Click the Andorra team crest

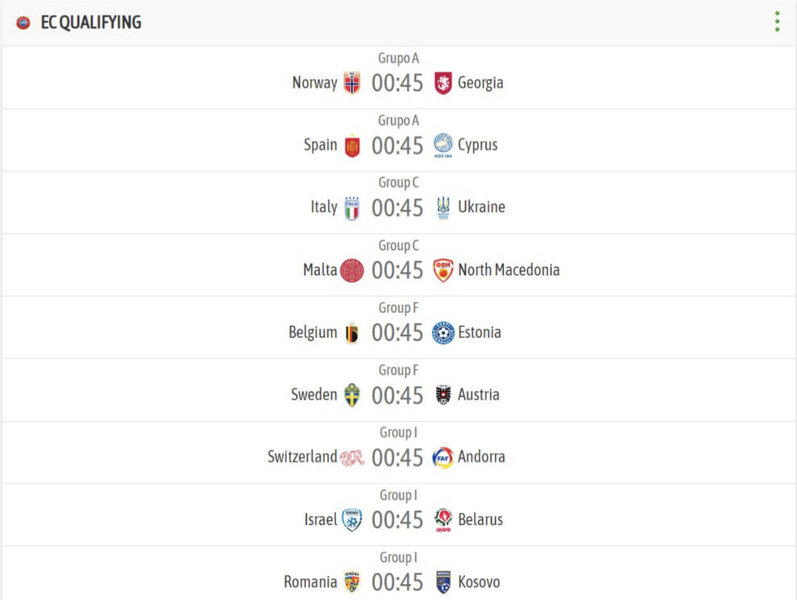point(443,457)
